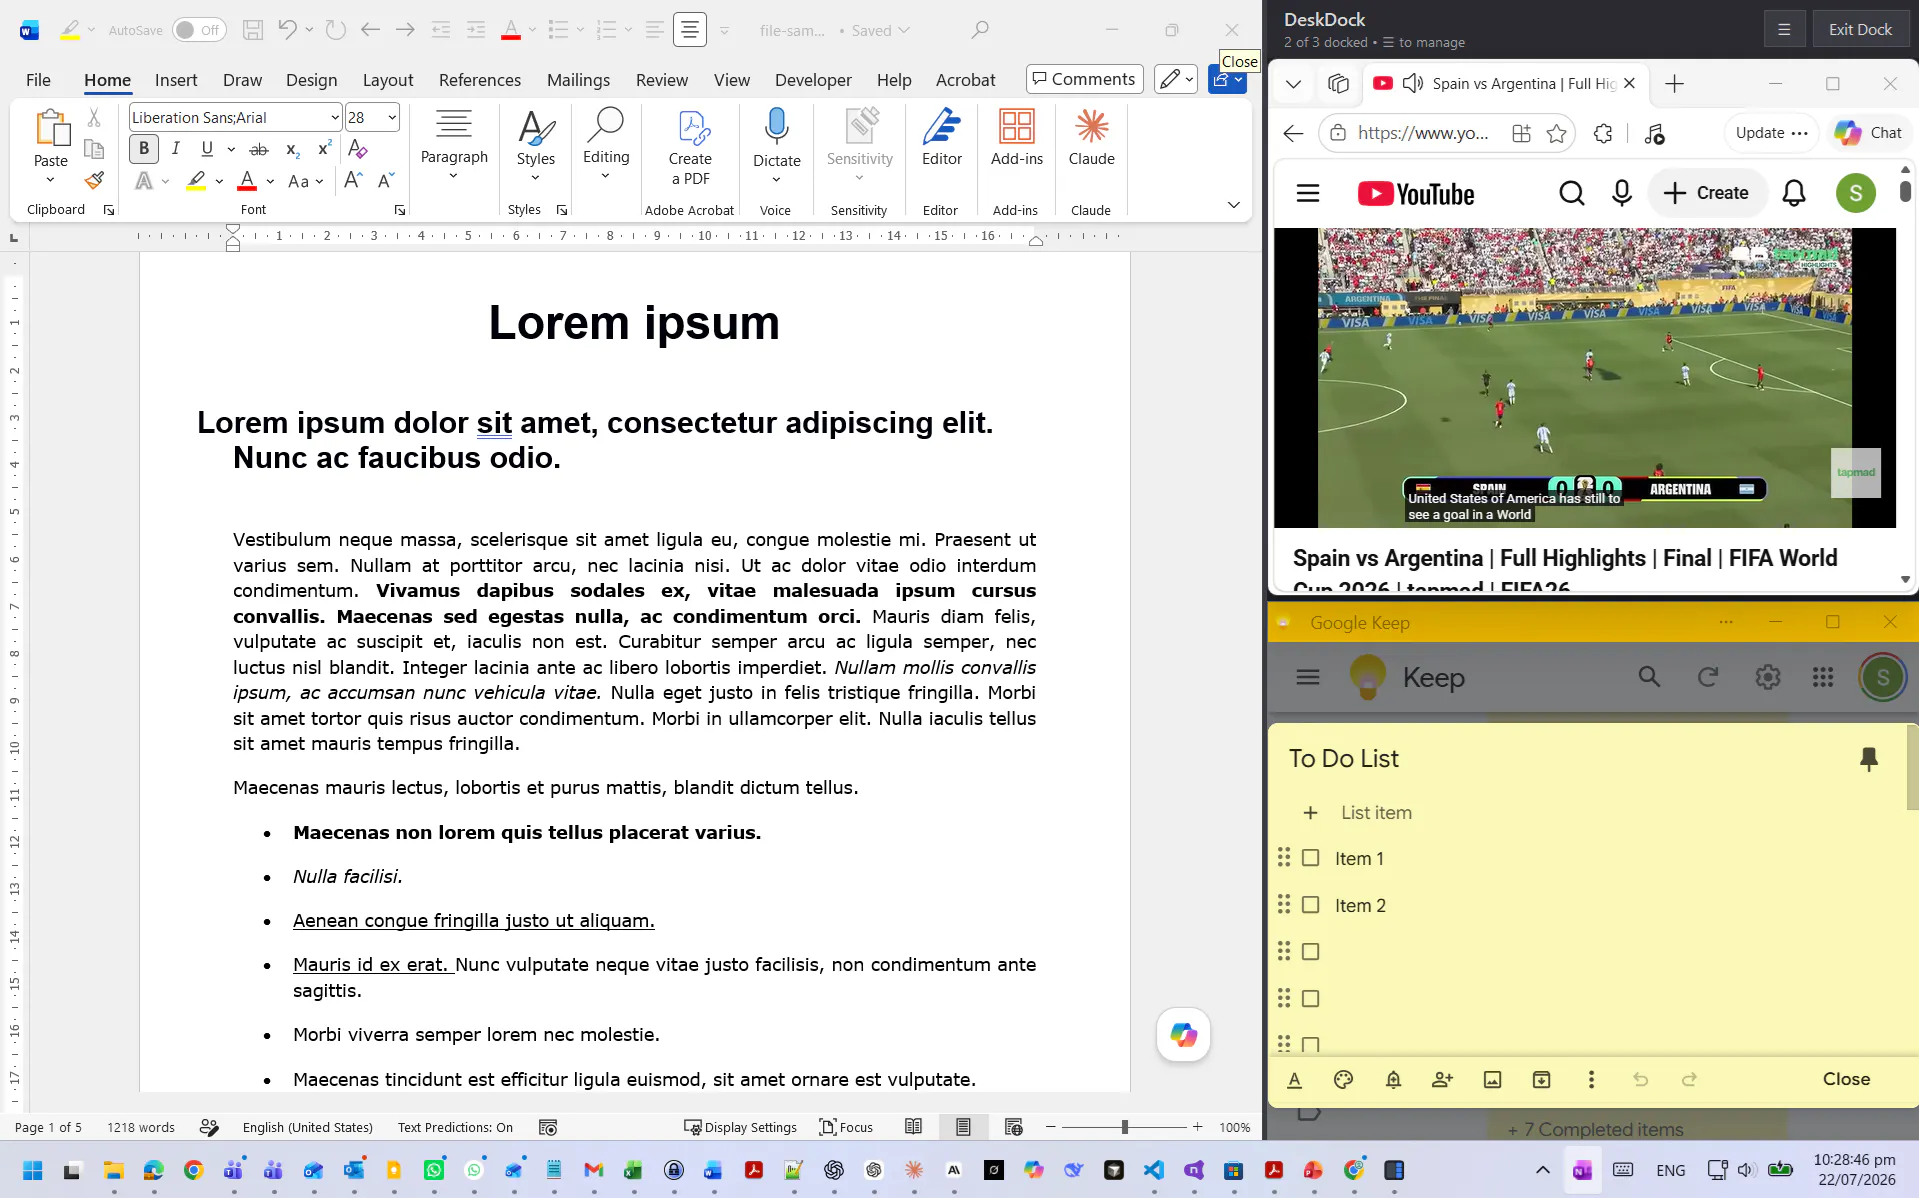The image size is (1919, 1198).
Task: Open Keep settings gear icon
Action: pyautogui.click(x=1767, y=677)
